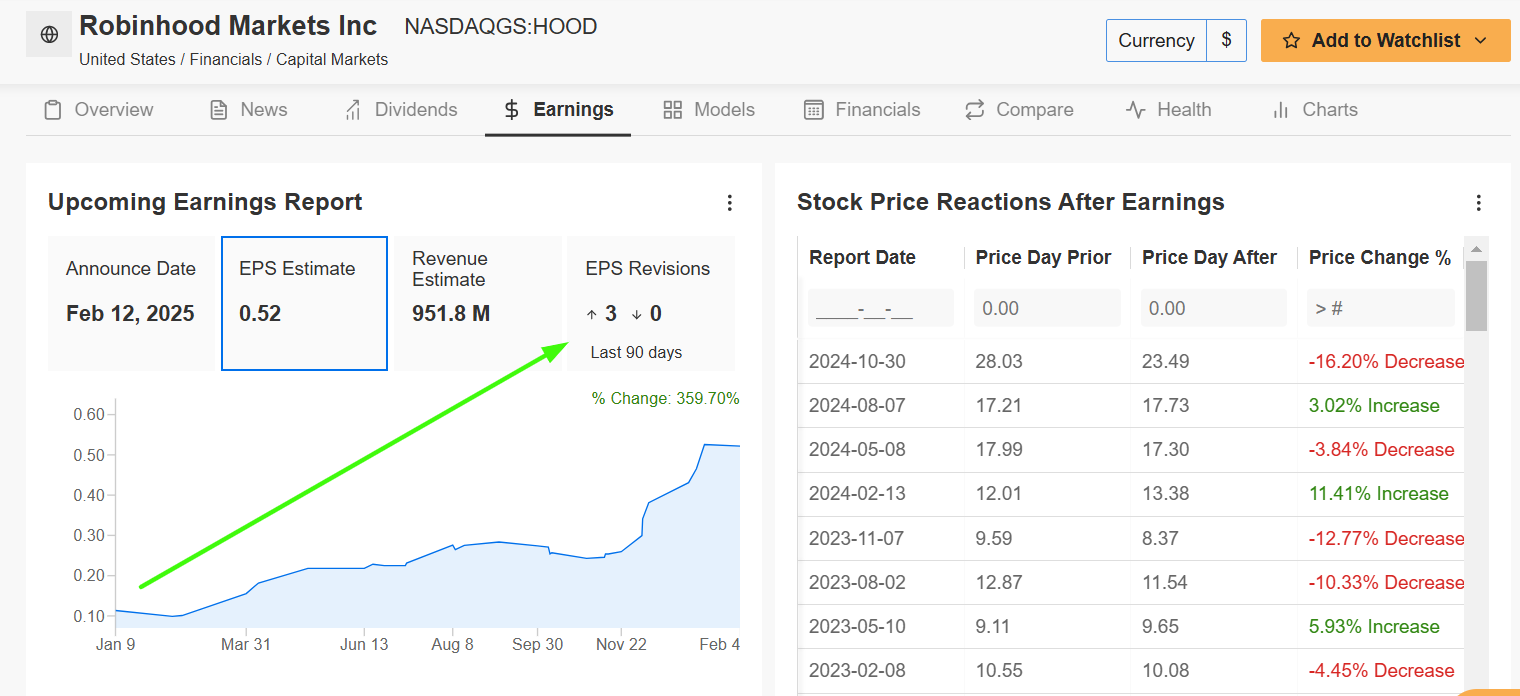Click the Earnings dollar-sign icon
This screenshot has height=696, width=1520.
(x=512, y=110)
